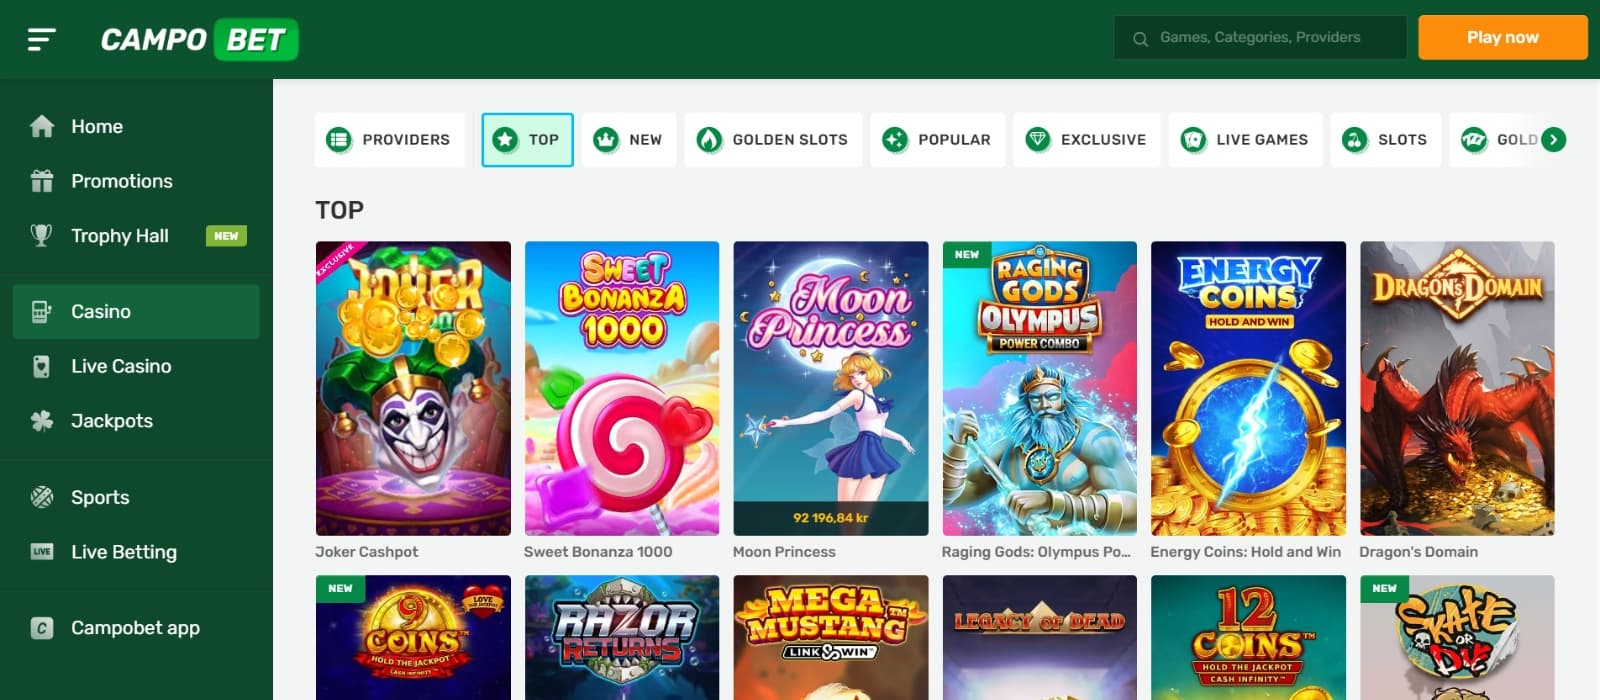Switch to the Golden Slots tab
1600x700 pixels.
[x=773, y=140]
